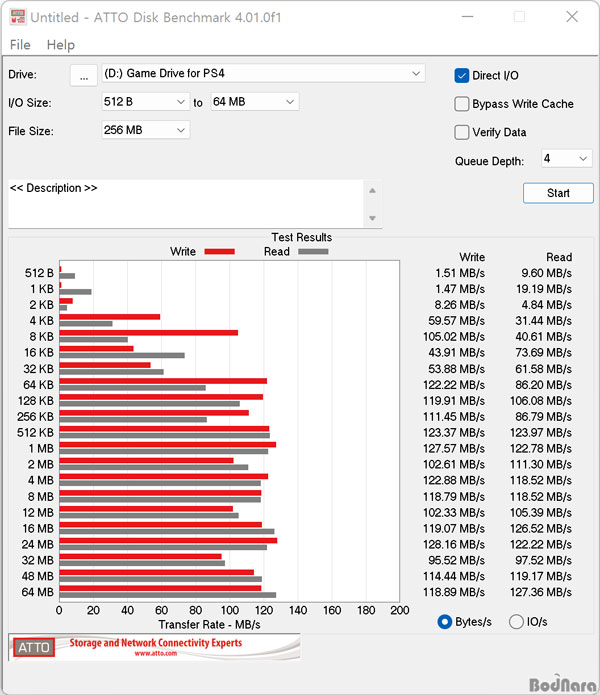The image size is (600, 695).
Task: Enable Bypass Write Cache
Action: point(461,104)
